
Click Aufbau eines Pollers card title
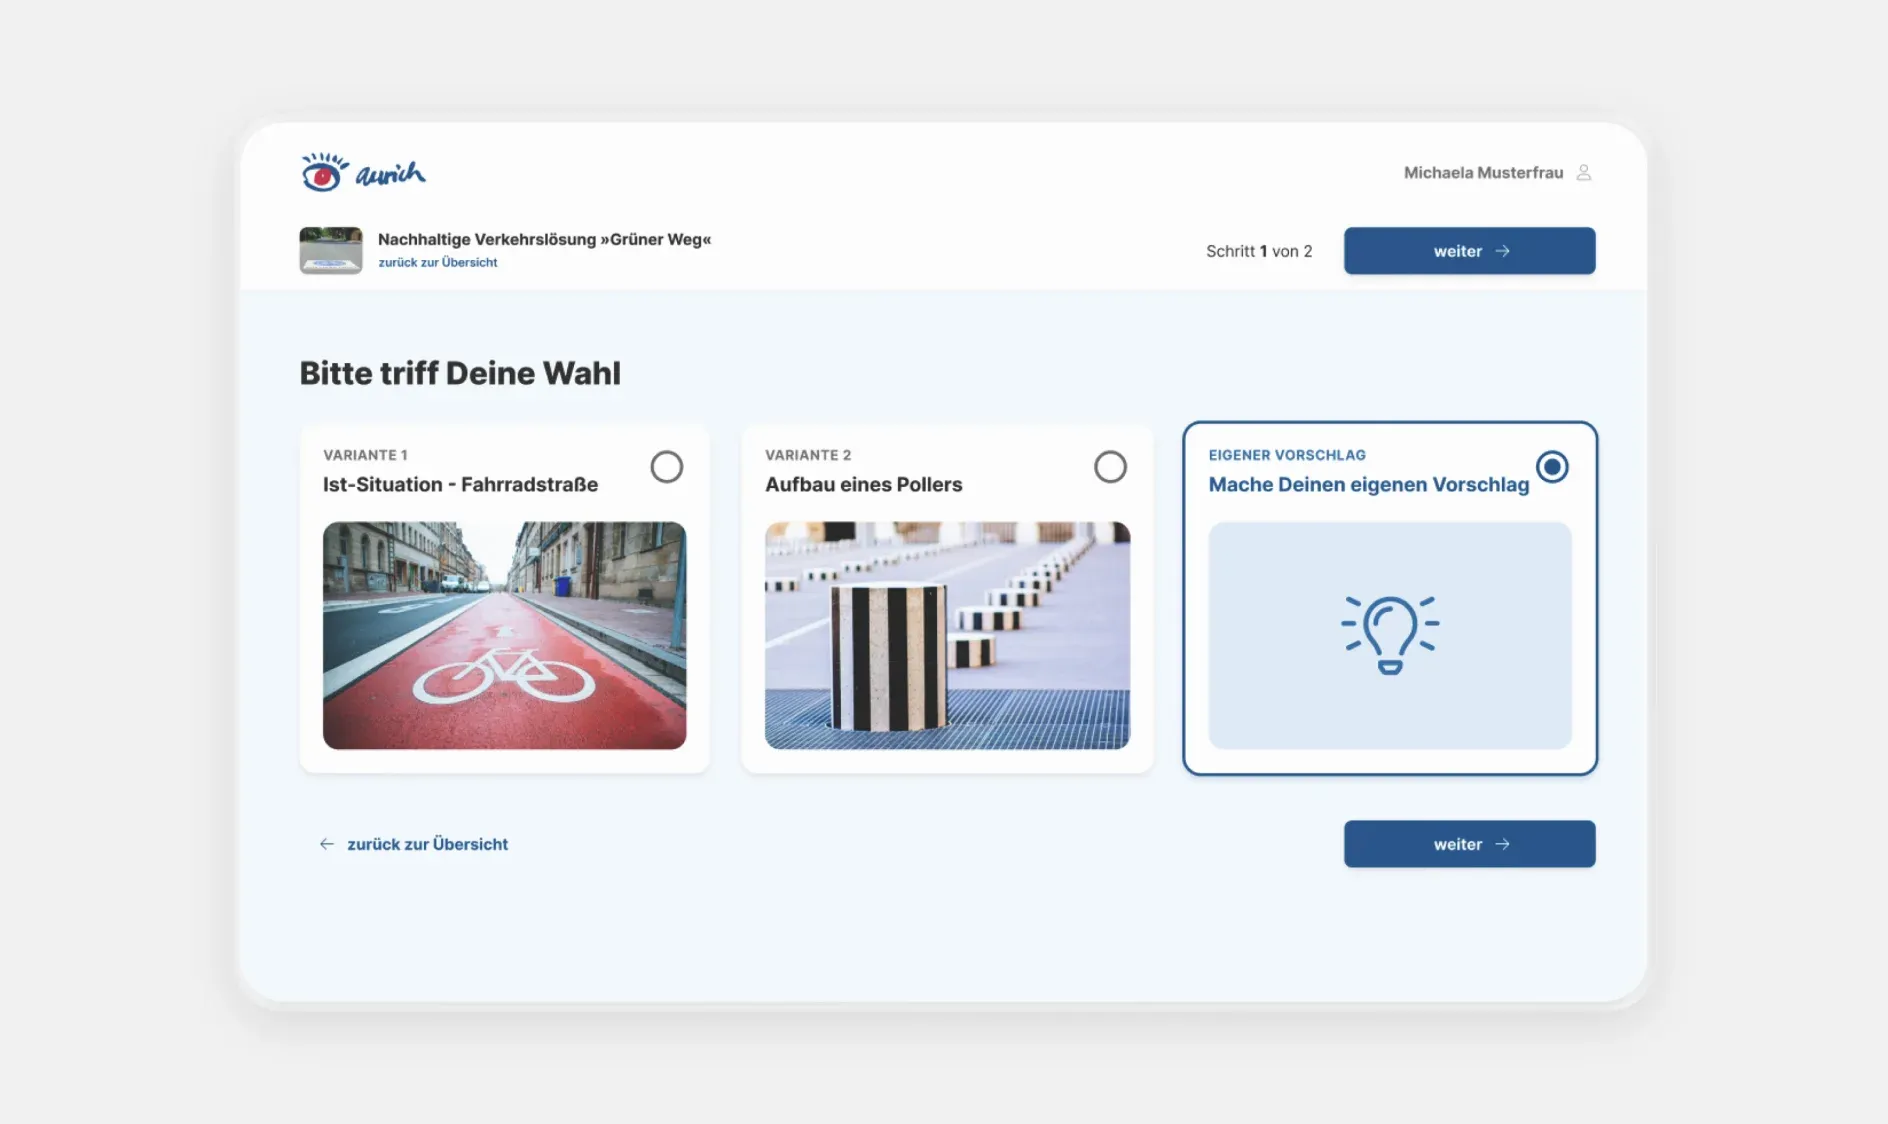(864, 484)
